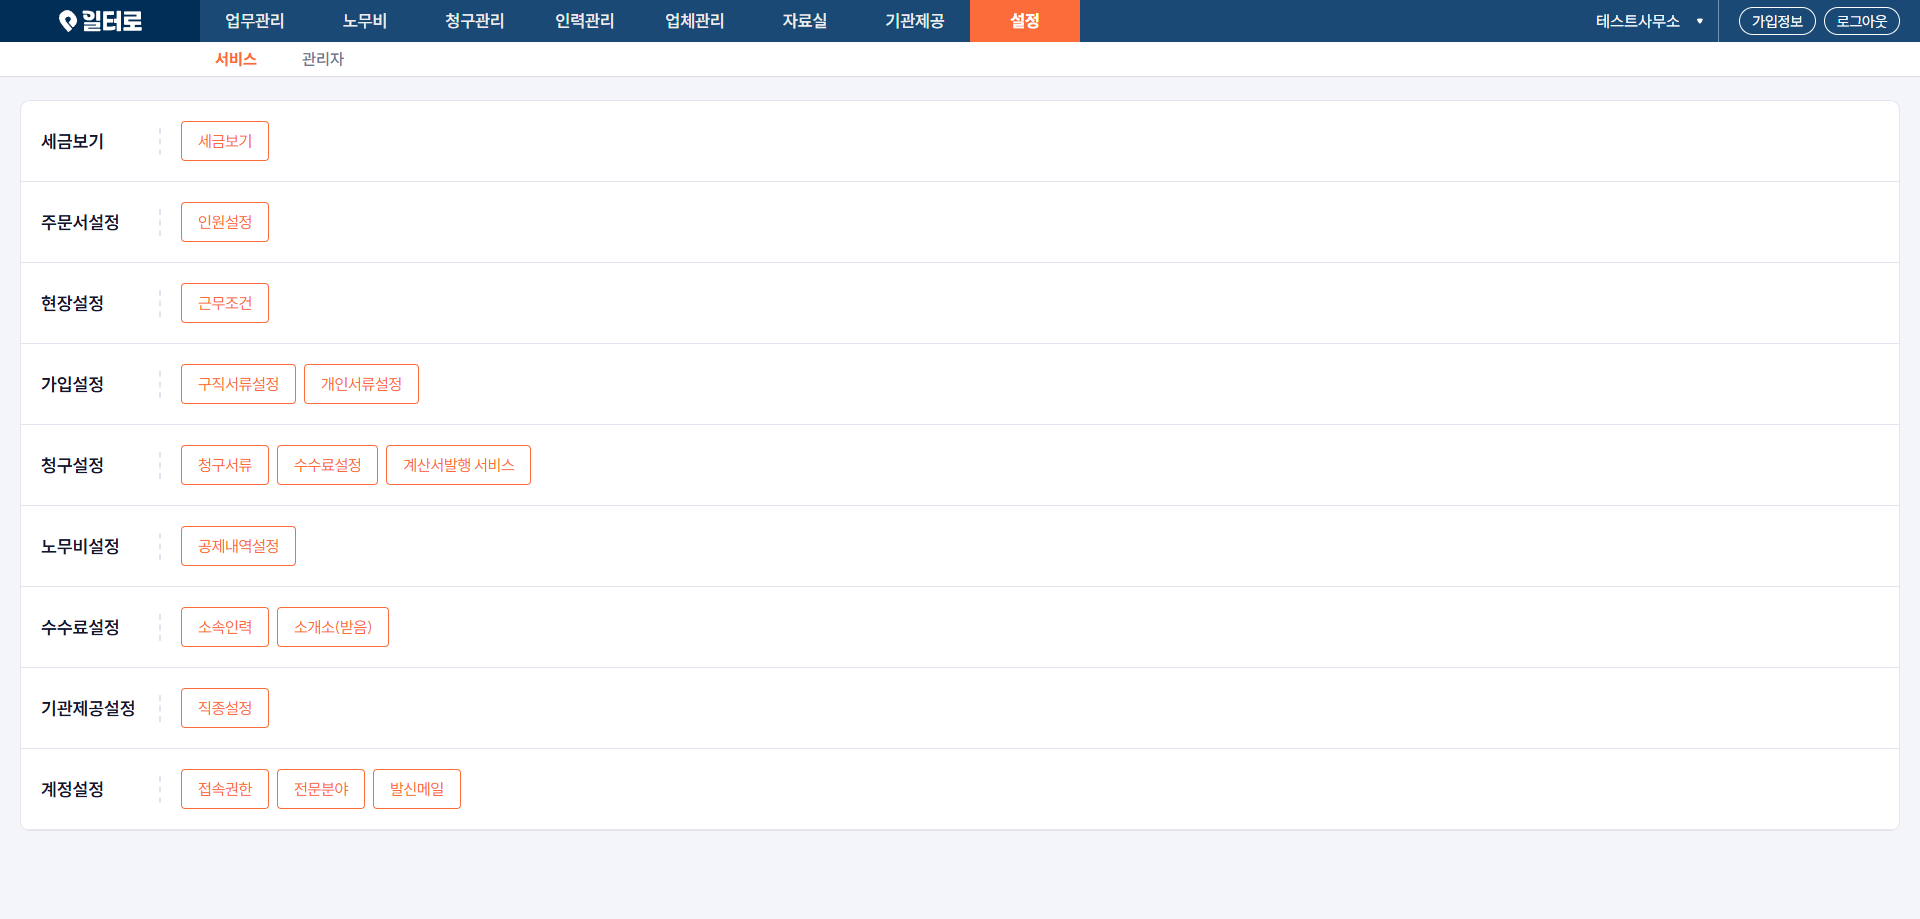Click the 계산서발행 서비스 button
1920x919 pixels.
click(458, 465)
